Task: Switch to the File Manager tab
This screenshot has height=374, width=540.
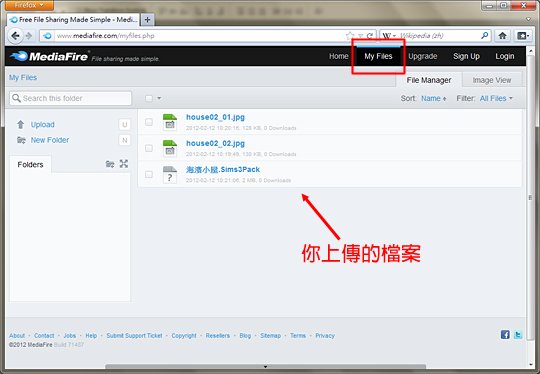Action: click(x=429, y=80)
